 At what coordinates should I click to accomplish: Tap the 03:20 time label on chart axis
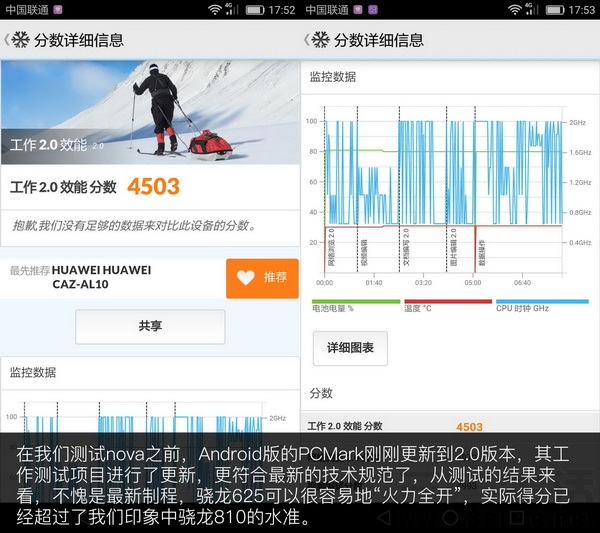(x=423, y=283)
